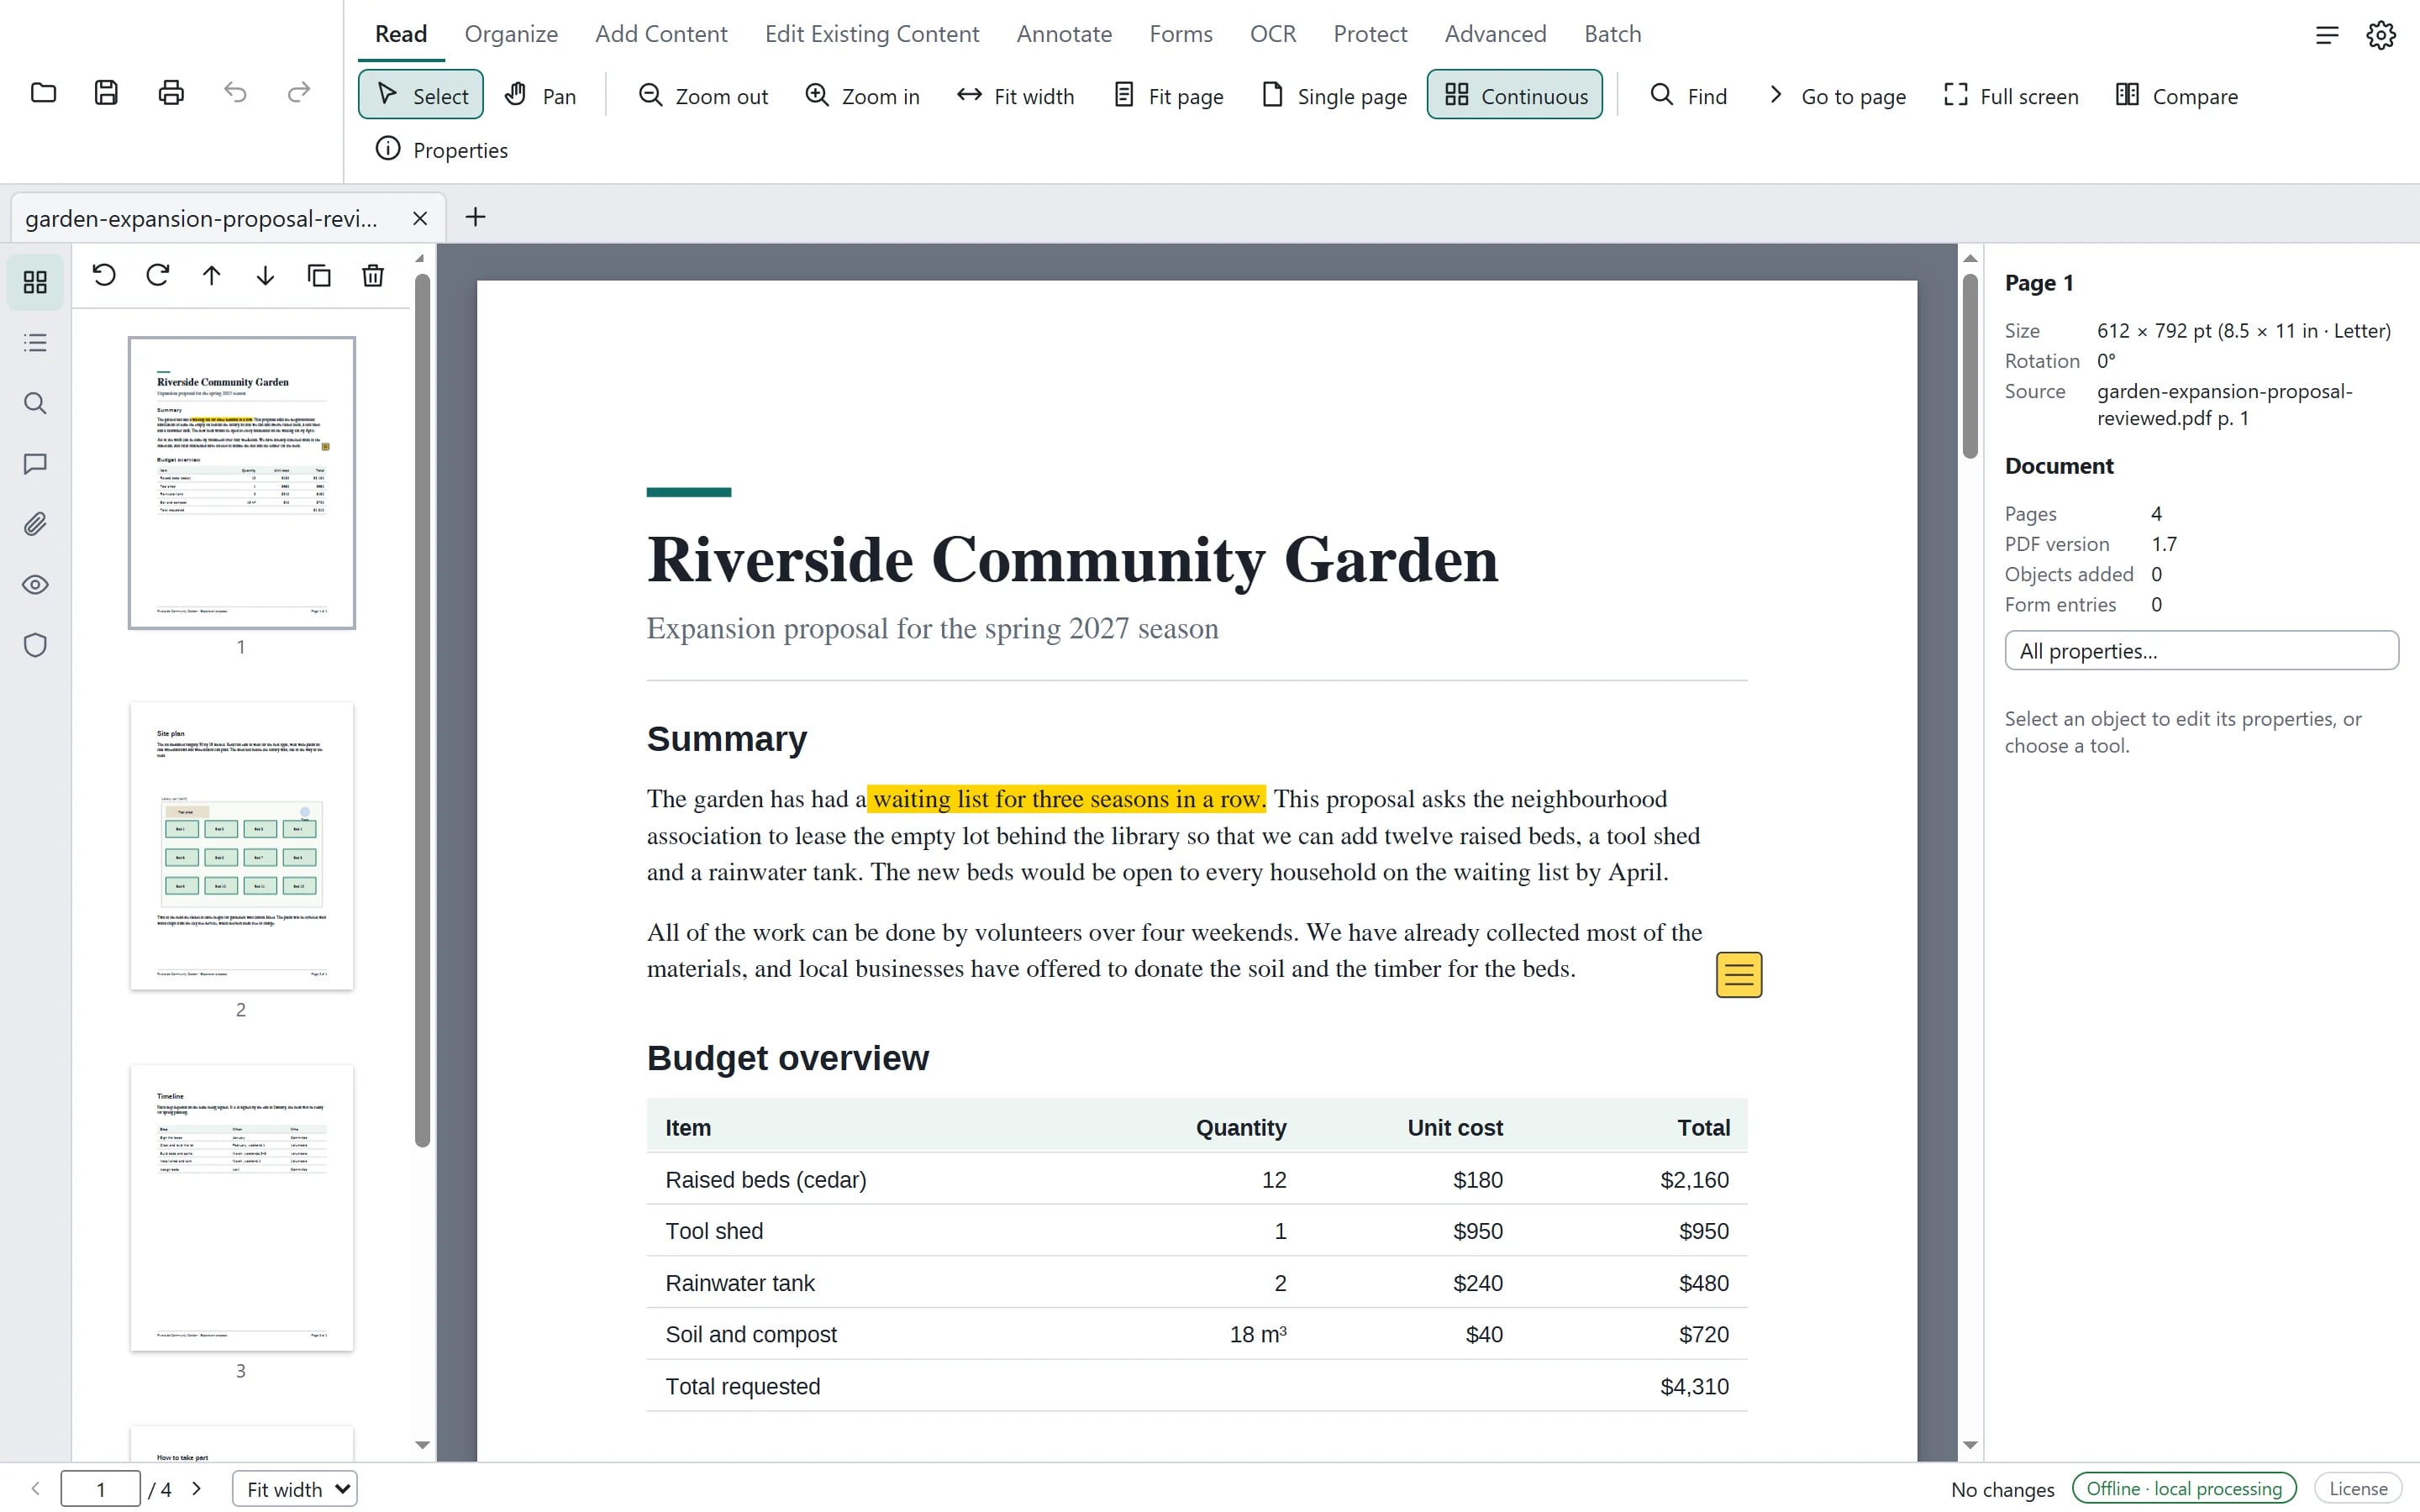Viewport: 2420px width, 1512px height.
Task: Toggle the layers visibility eye panel
Action: coord(35,585)
